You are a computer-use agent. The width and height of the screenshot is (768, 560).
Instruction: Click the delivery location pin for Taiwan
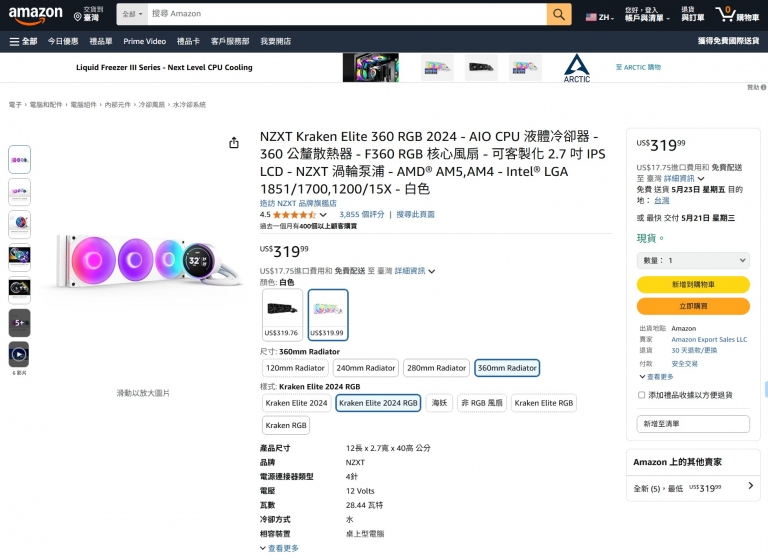[x=77, y=17]
